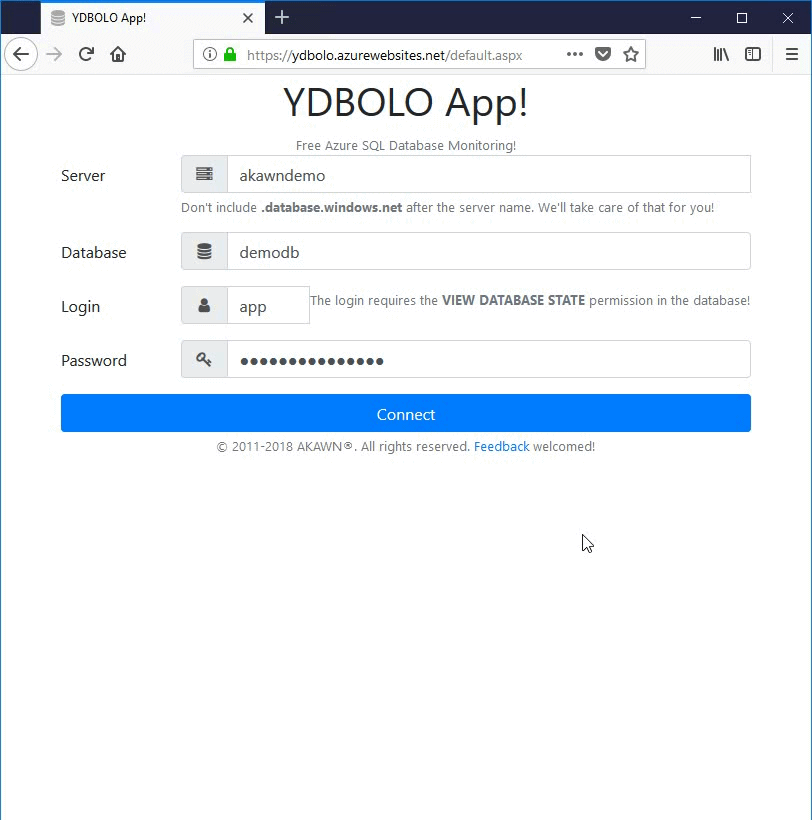Click the forward navigation arrow
The image size is (812, 820).
(54, 54)
